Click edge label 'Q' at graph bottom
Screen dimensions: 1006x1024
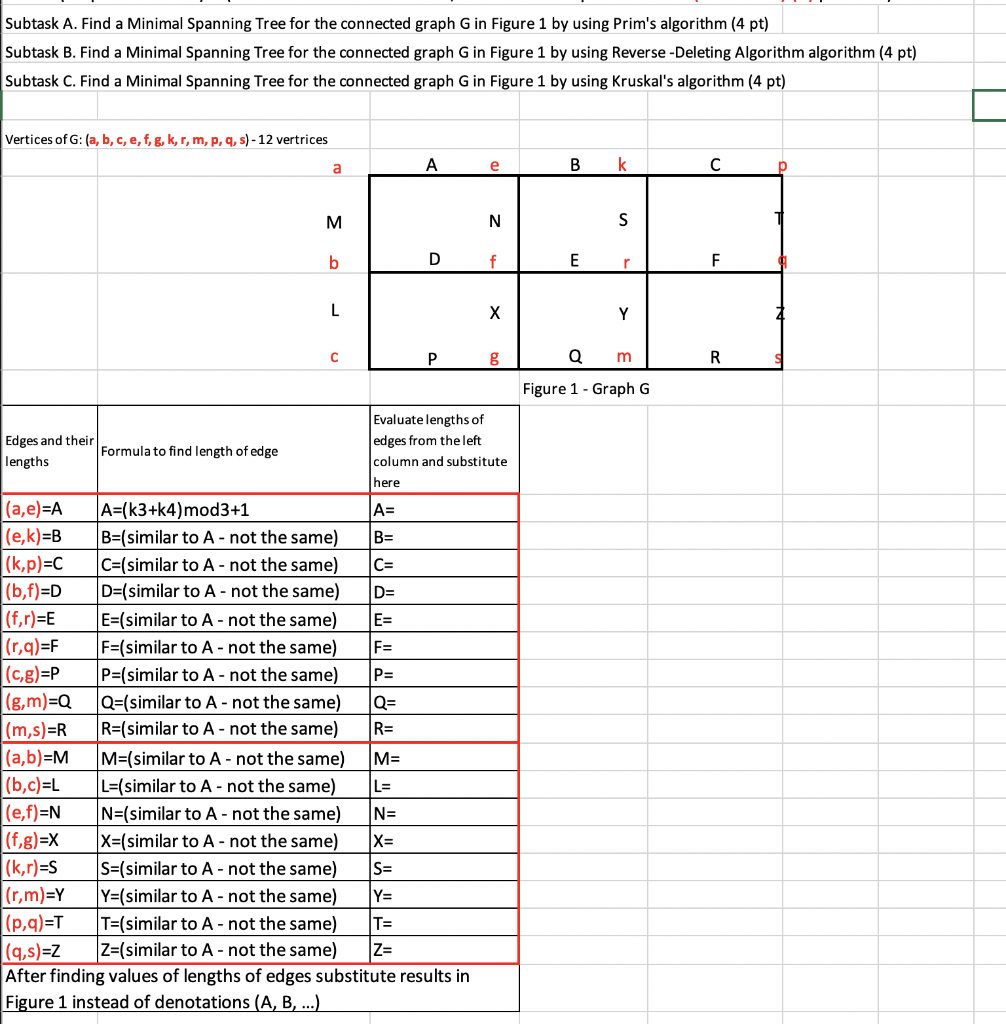575,356
